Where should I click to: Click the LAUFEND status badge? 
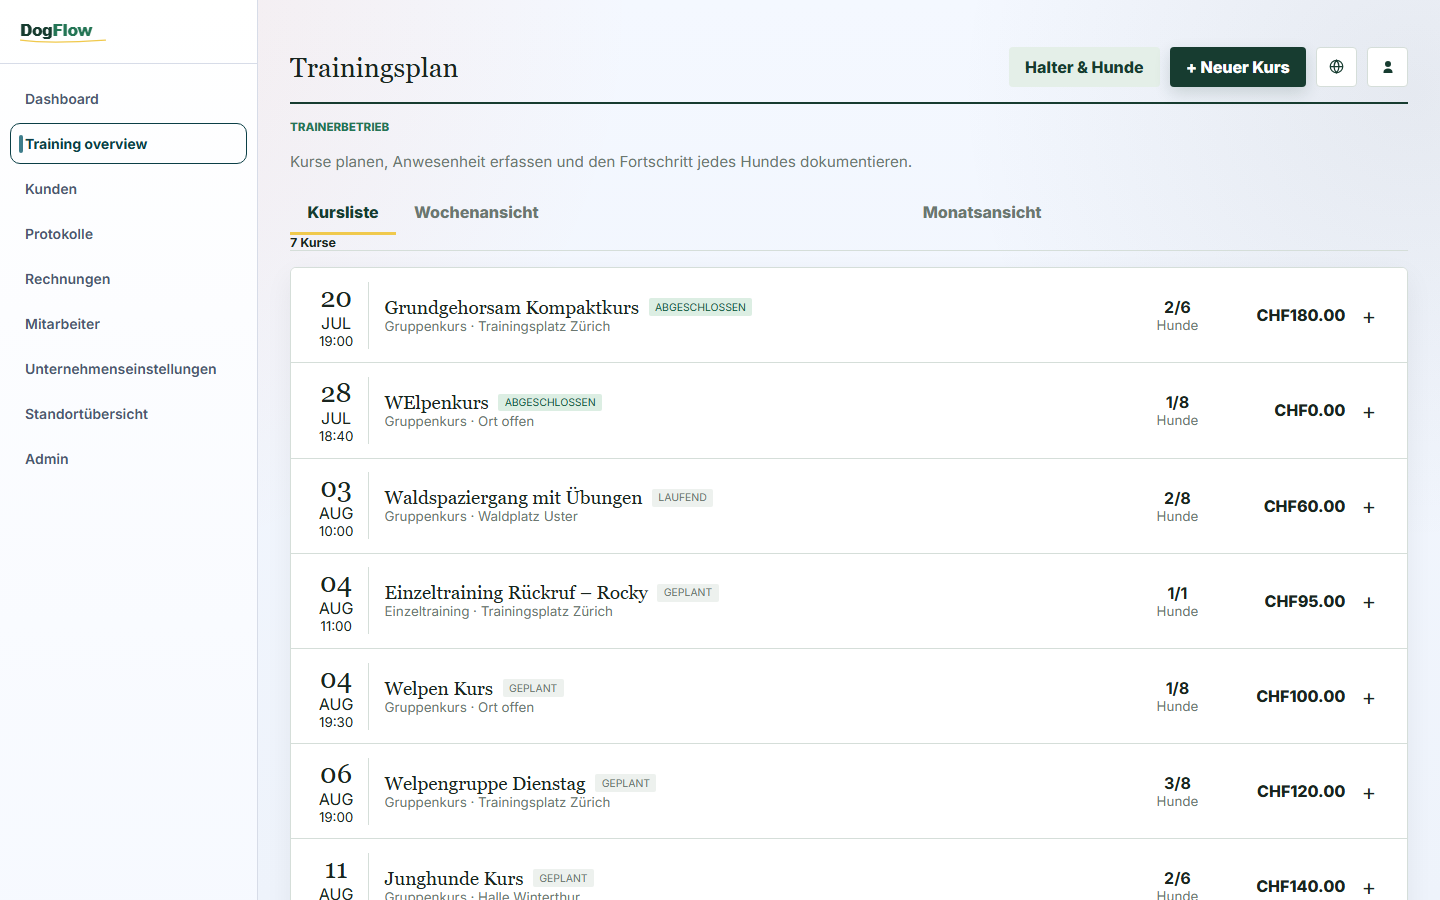click(x=682, y=497)
